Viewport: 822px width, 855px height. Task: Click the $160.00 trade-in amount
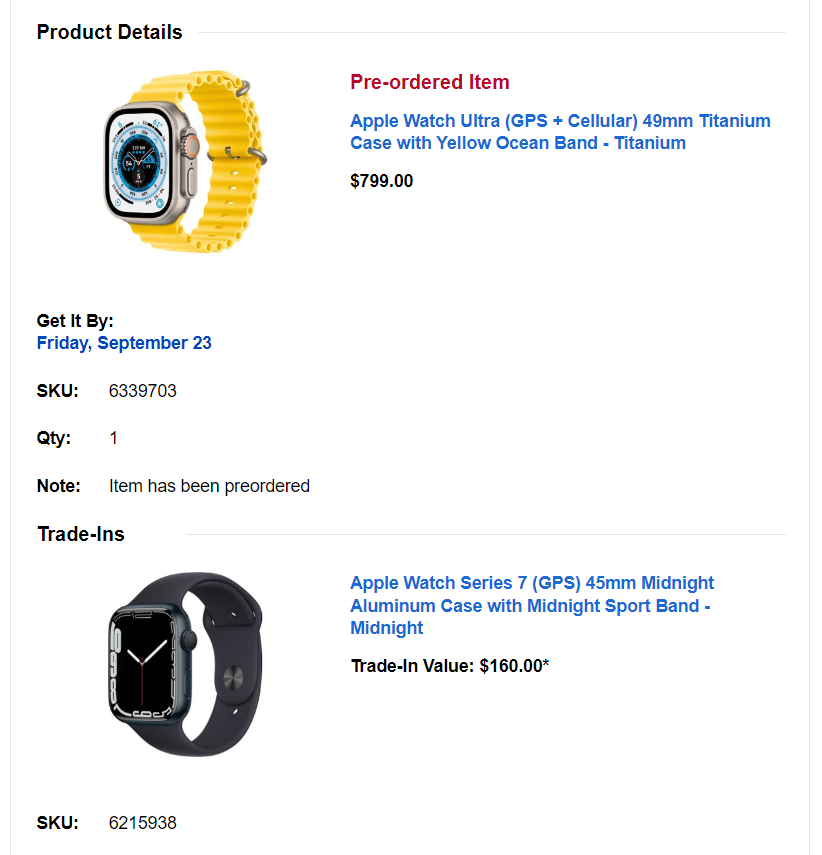(x=514, y=666)
